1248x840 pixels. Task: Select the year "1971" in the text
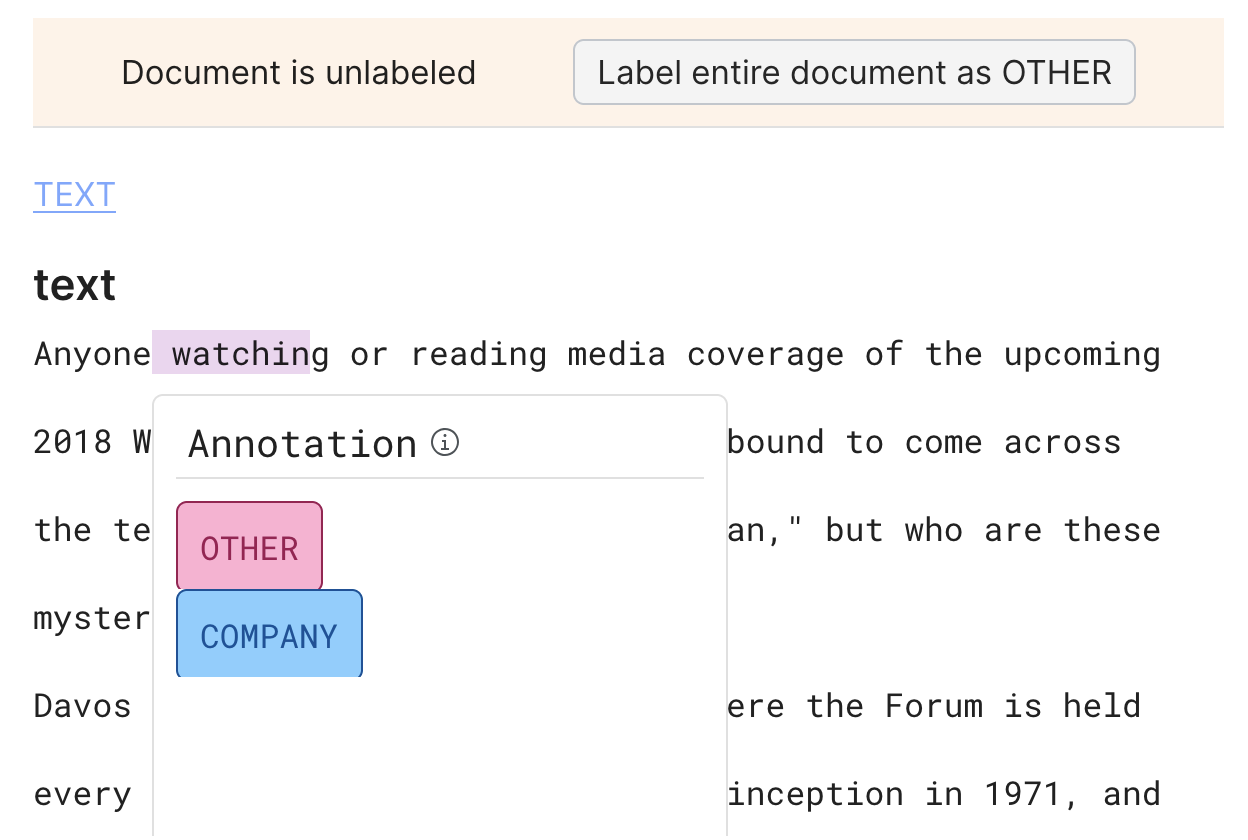tap(1024, 794)
